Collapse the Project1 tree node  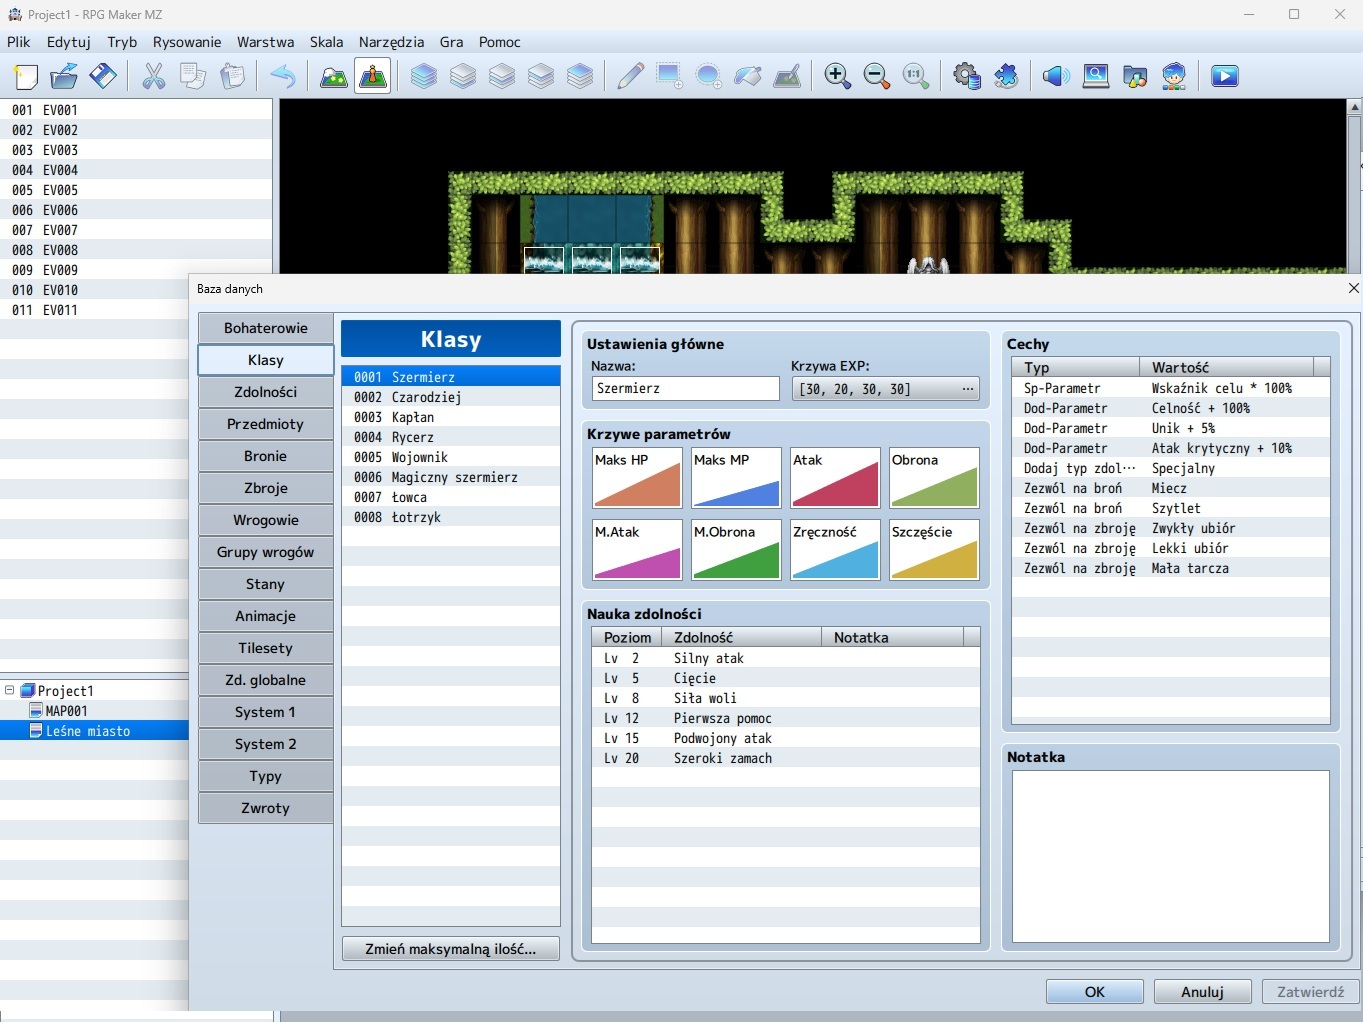[x=10, y=690]
